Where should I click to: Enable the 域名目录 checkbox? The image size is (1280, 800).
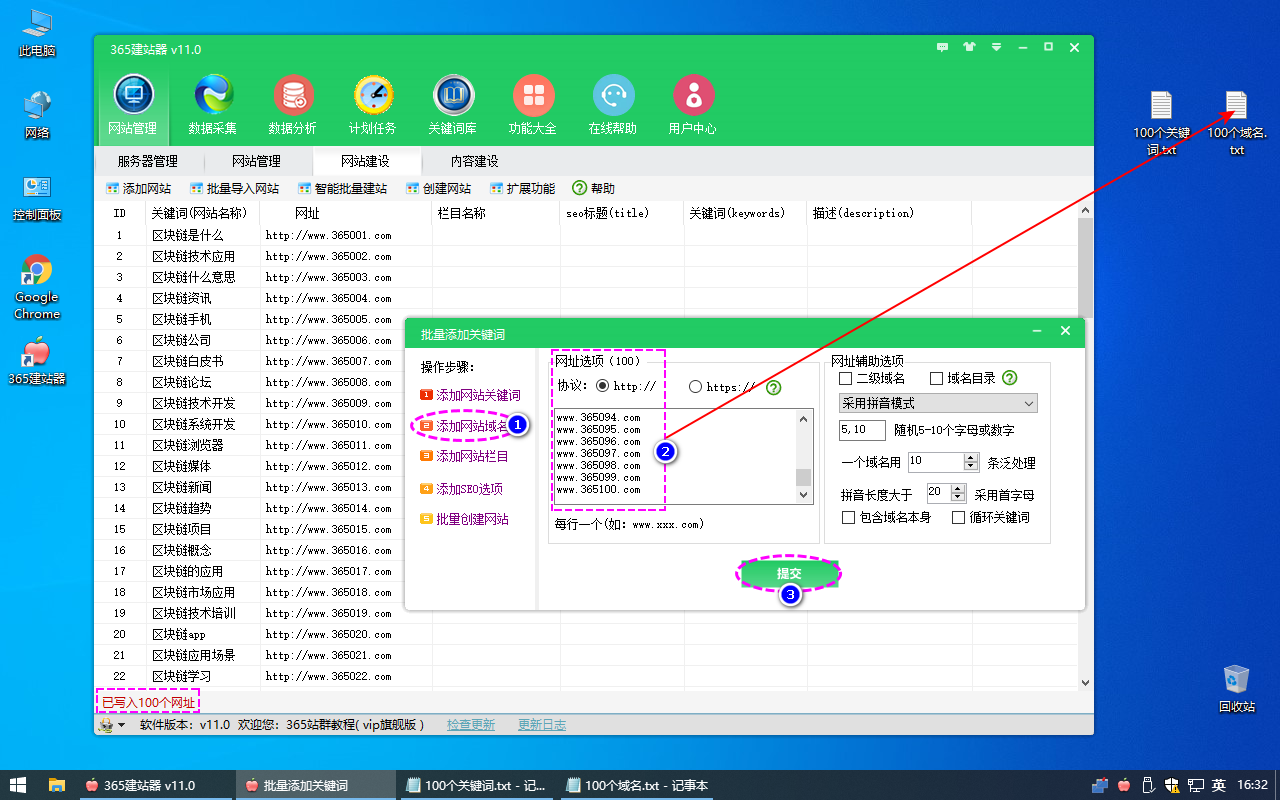[937, 378]
